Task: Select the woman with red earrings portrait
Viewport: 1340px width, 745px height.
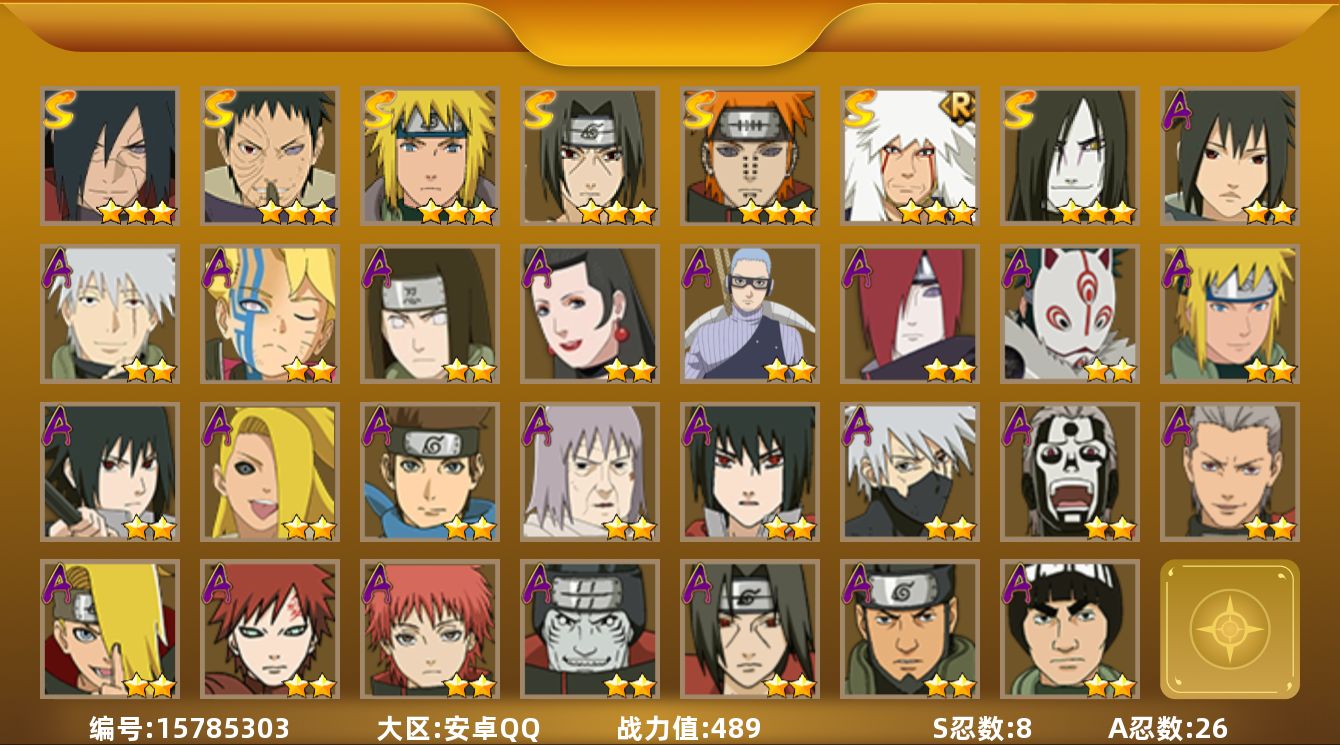Action: coord(590,314)
